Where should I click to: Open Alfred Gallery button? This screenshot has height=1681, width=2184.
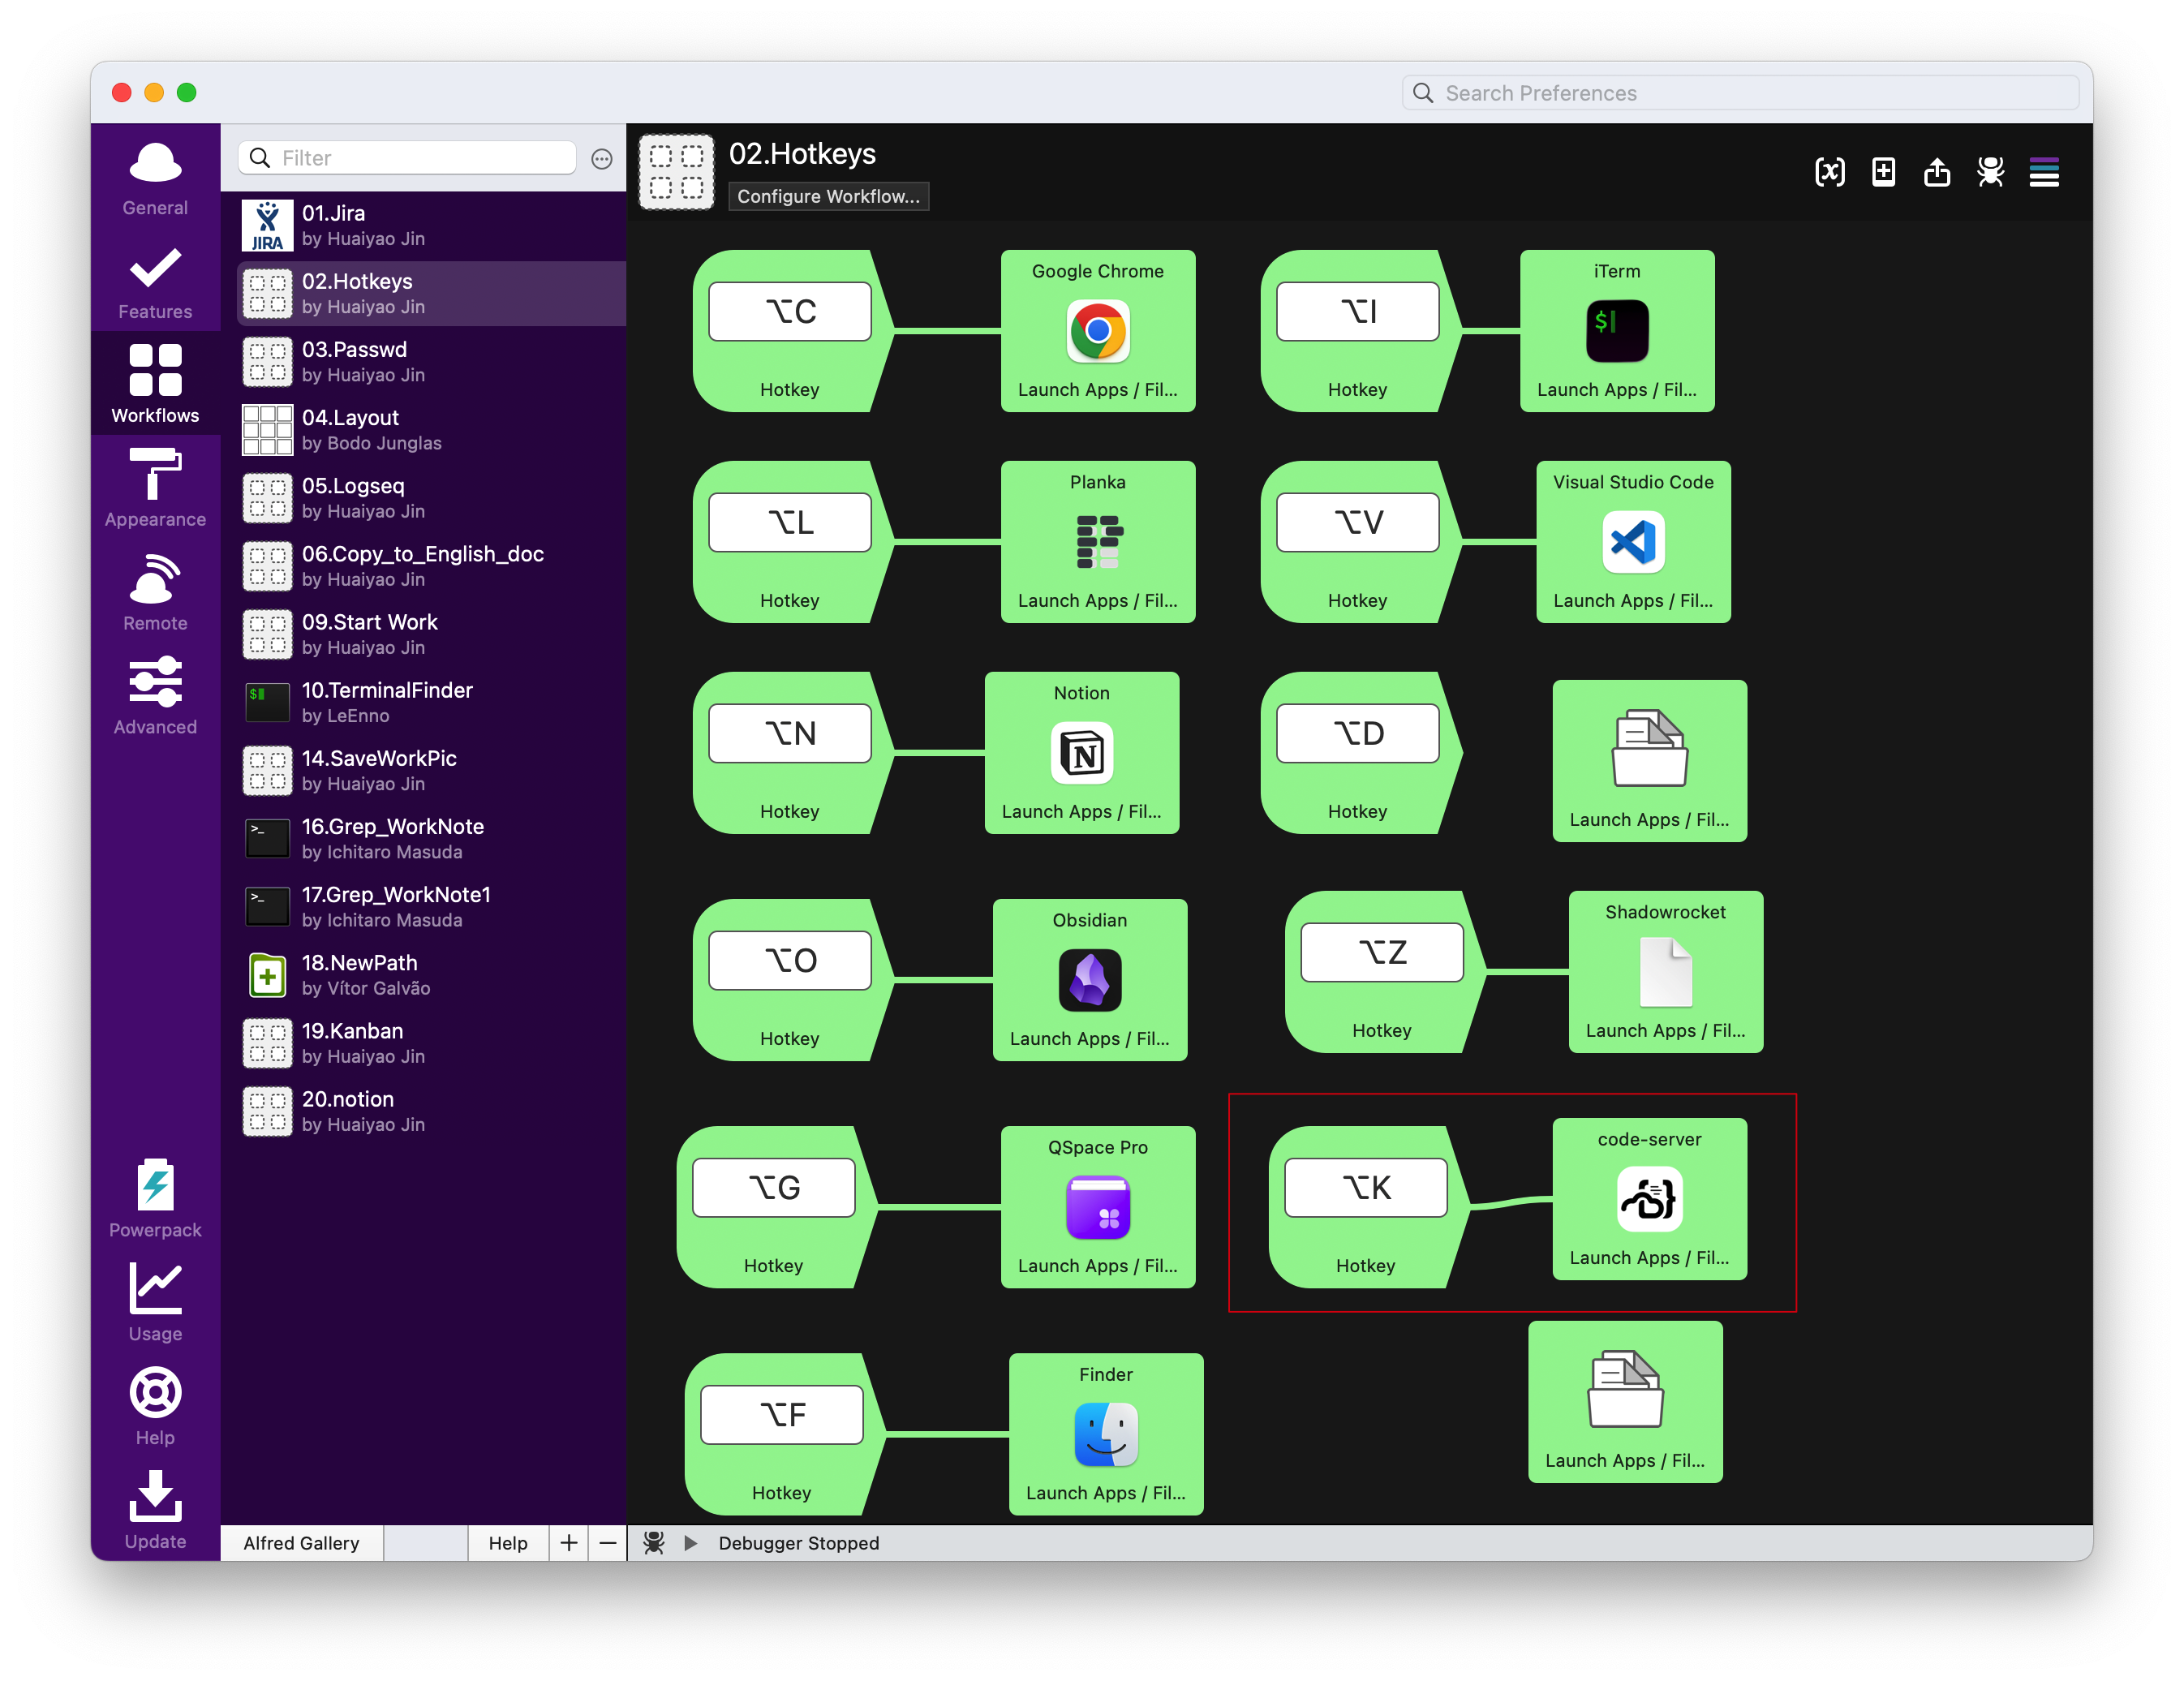(301, 1543)
